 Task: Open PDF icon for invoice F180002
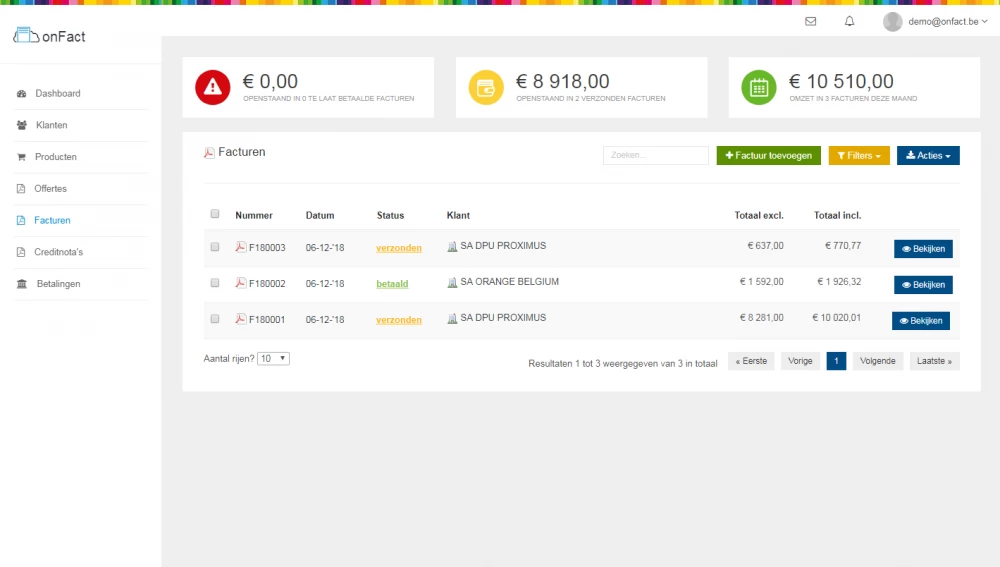[x=241, y=283]
